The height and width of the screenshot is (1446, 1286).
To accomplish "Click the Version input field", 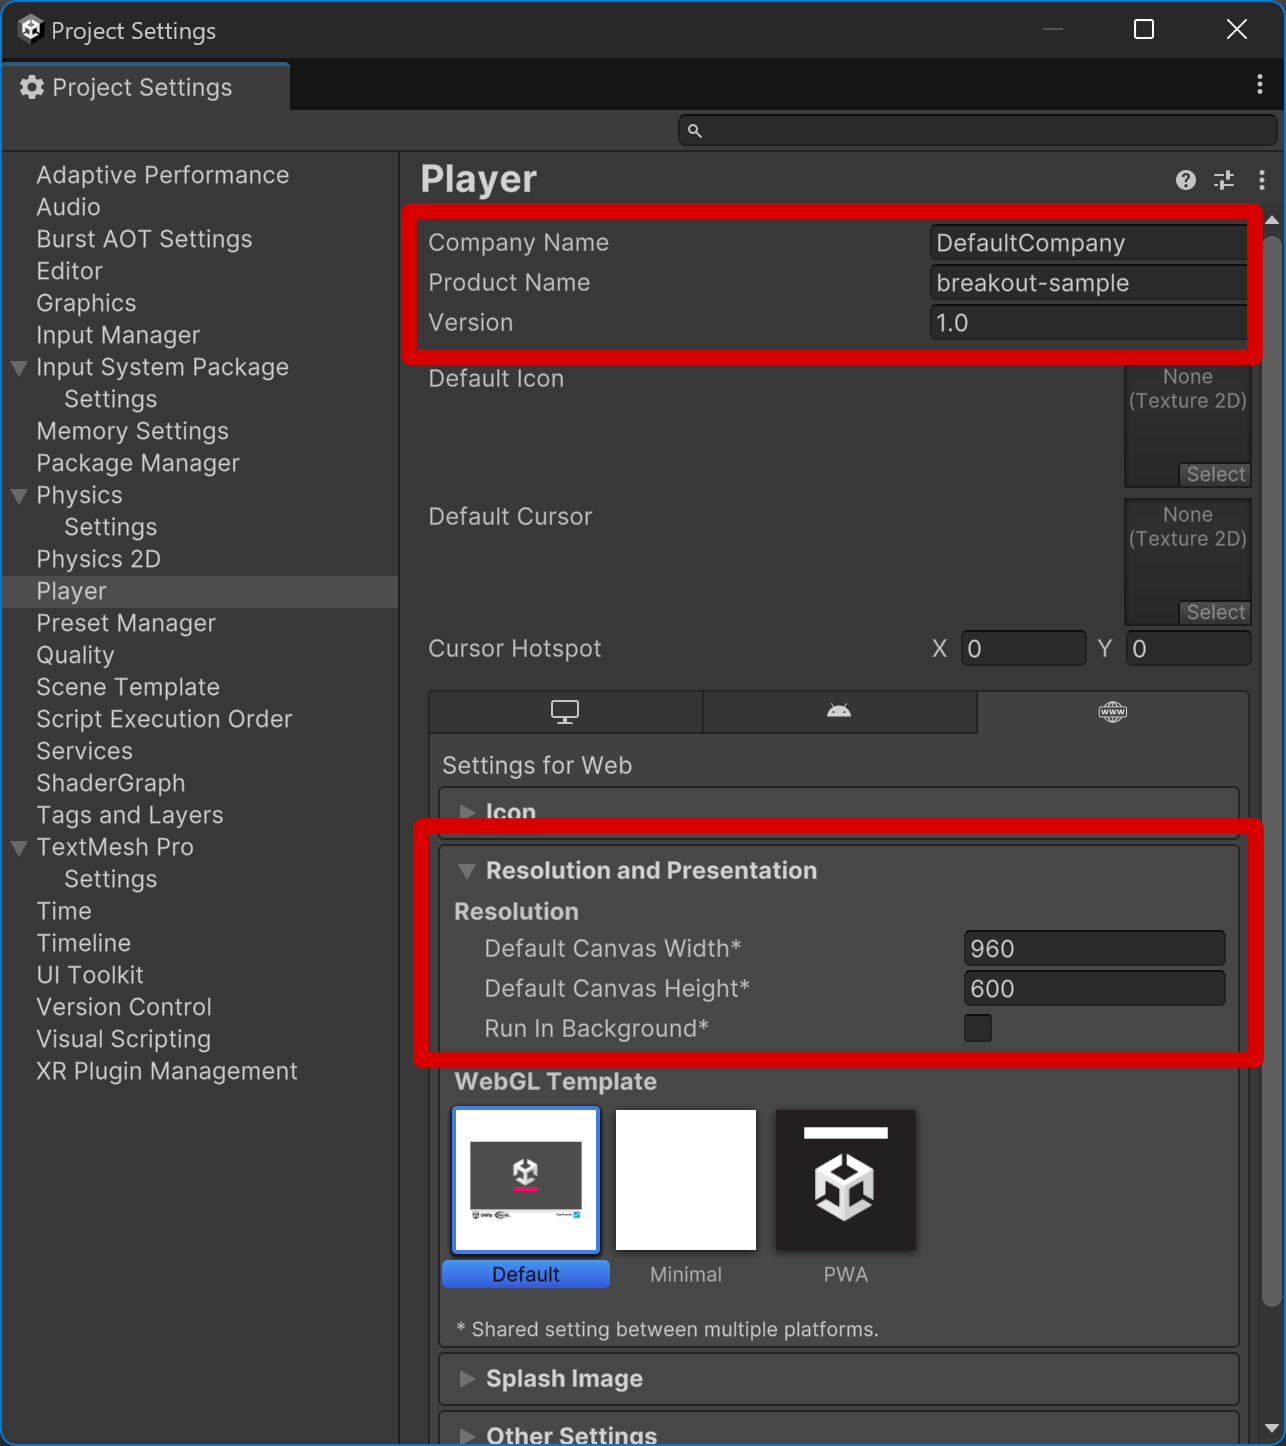I will click(1088, 323).
